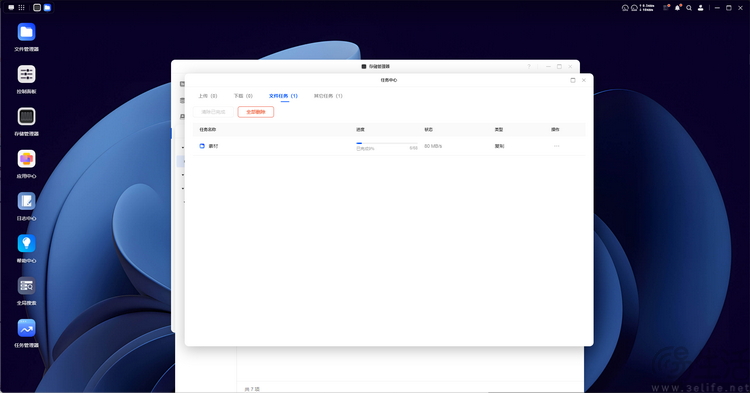This screenshot has height=393, width=750.
Task: Open the 日志中心 desktop icon
Action: tap(26, 201)
